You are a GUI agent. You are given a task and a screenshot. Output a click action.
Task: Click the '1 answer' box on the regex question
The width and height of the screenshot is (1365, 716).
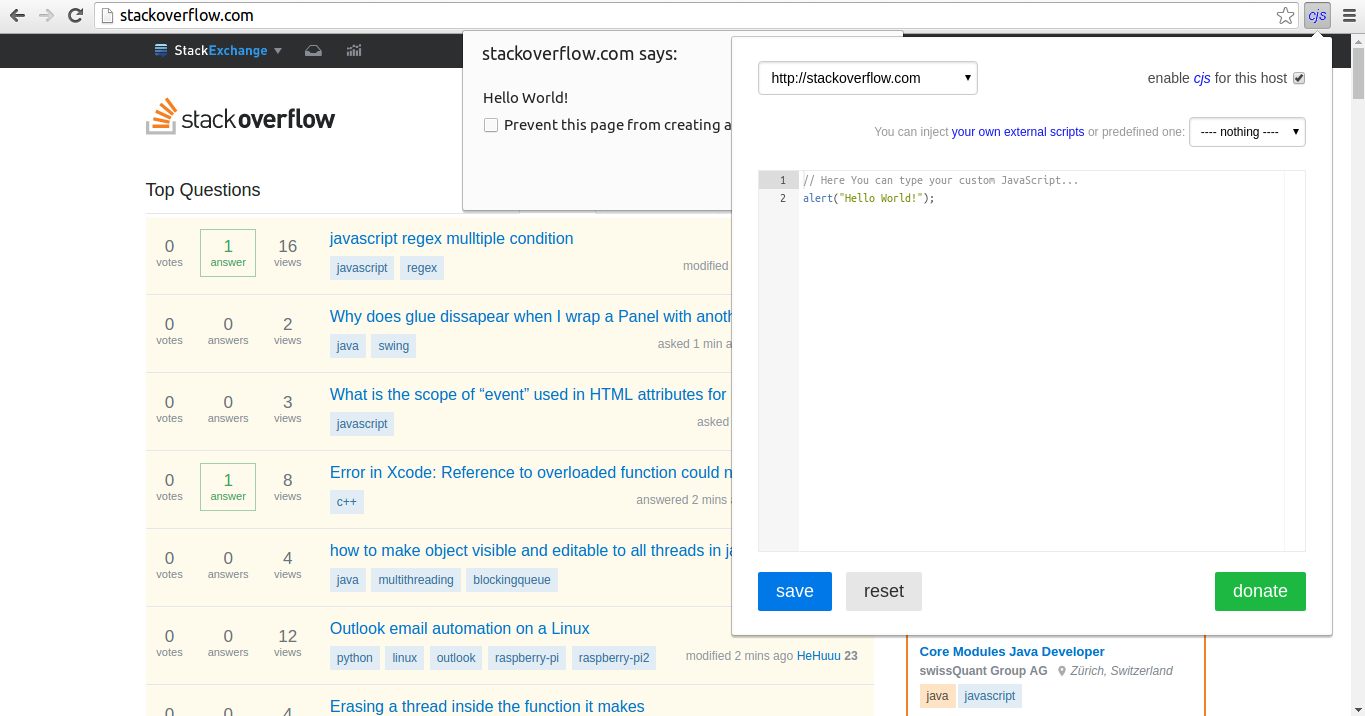[x=228, y=253]
